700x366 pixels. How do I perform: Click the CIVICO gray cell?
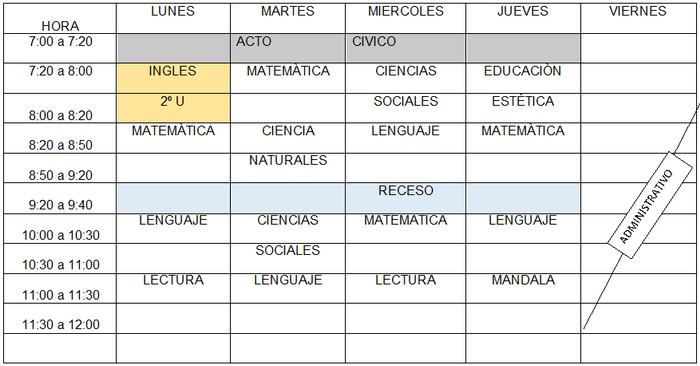[x=405, y=48]
